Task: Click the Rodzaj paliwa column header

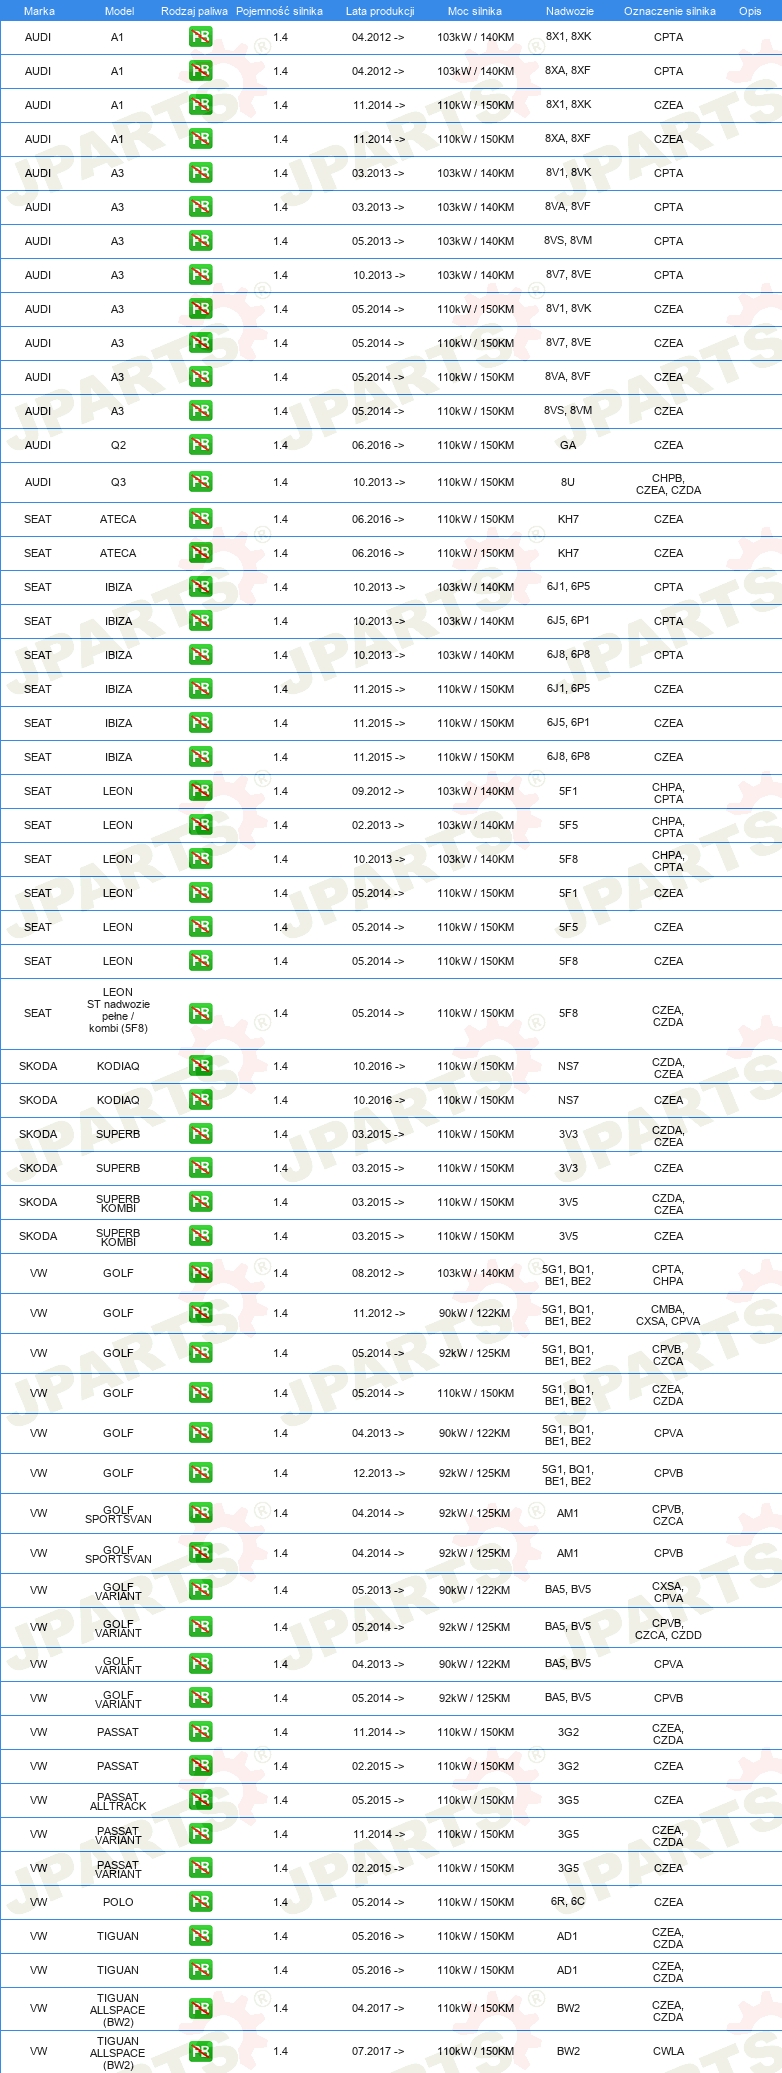Action: (194, 11)
